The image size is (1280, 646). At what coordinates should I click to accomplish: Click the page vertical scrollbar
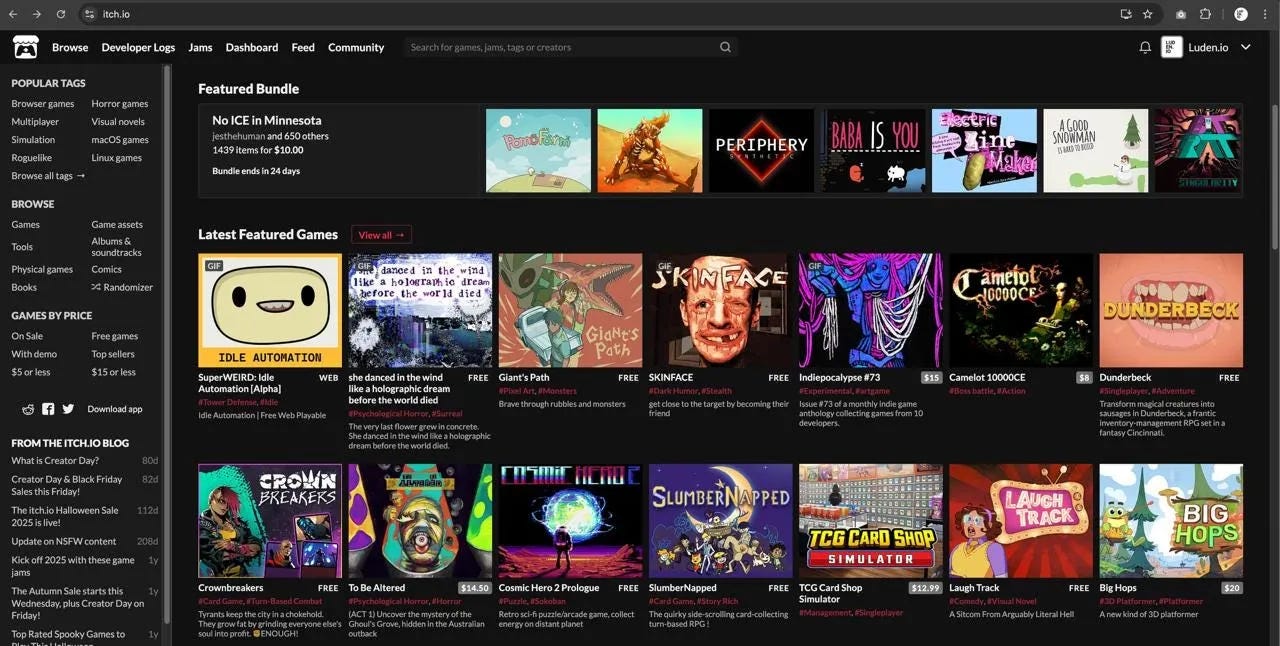pos(1275,175)
